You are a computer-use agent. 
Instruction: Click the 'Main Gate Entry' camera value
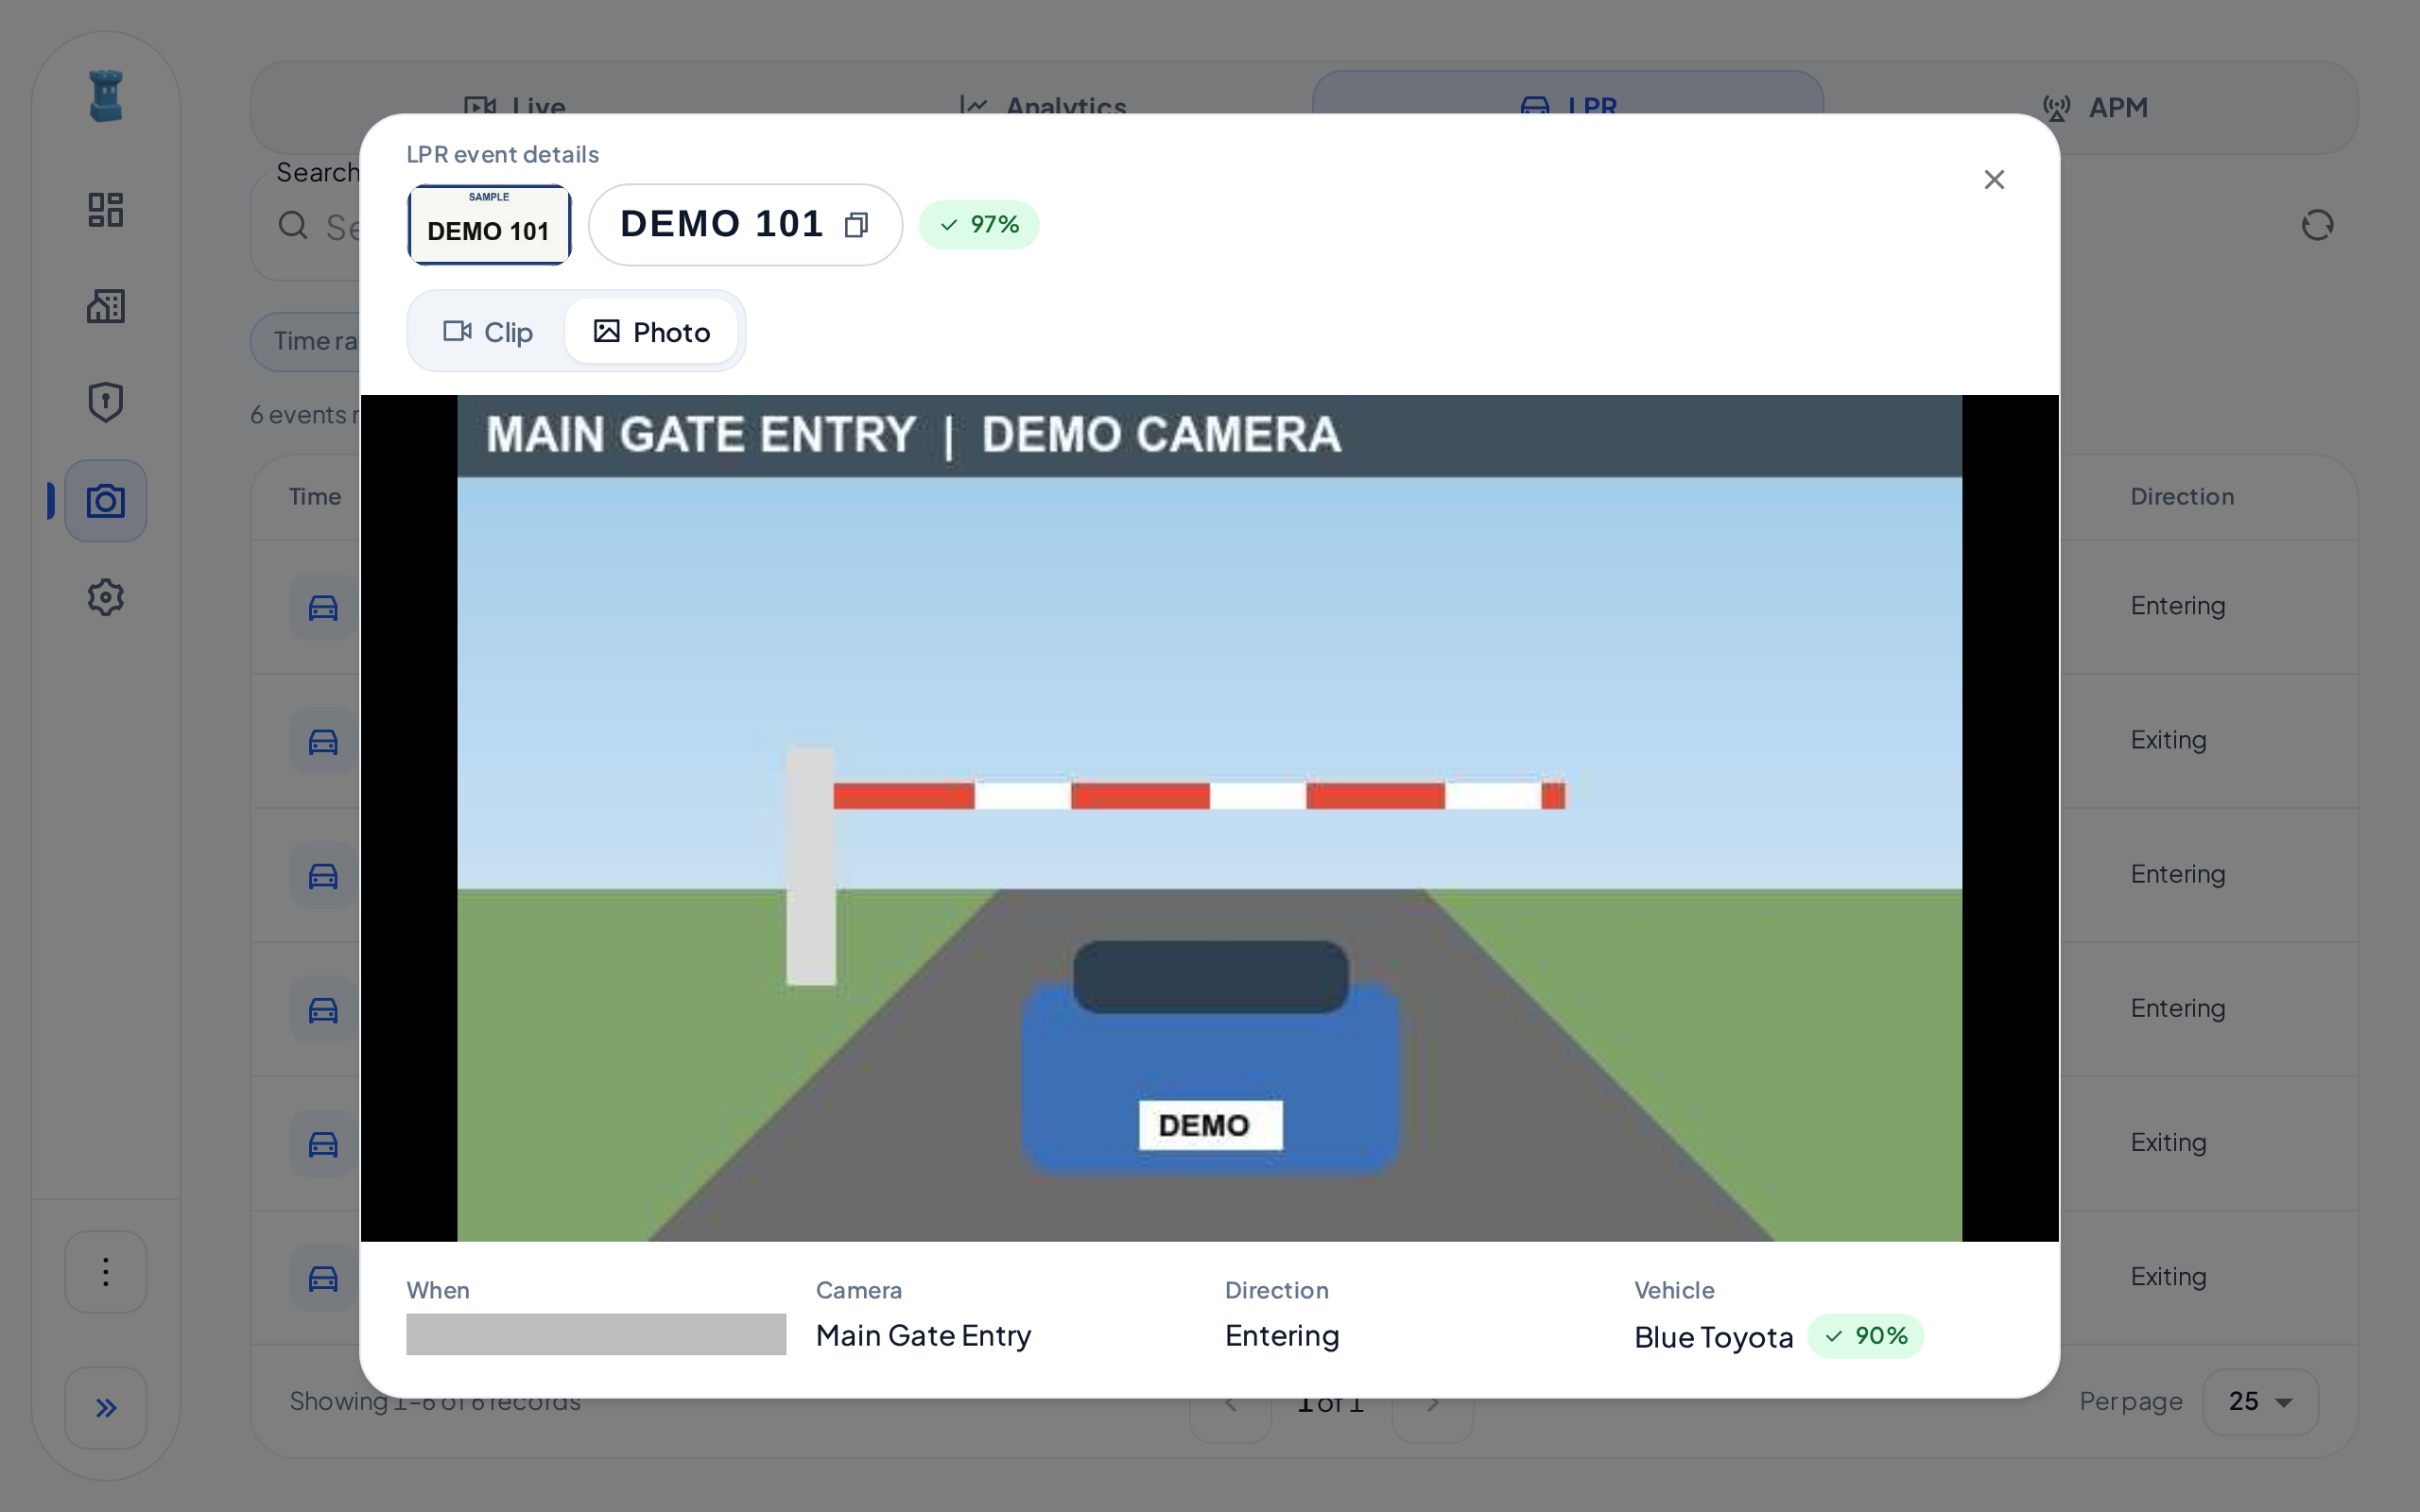[923, 1336]
